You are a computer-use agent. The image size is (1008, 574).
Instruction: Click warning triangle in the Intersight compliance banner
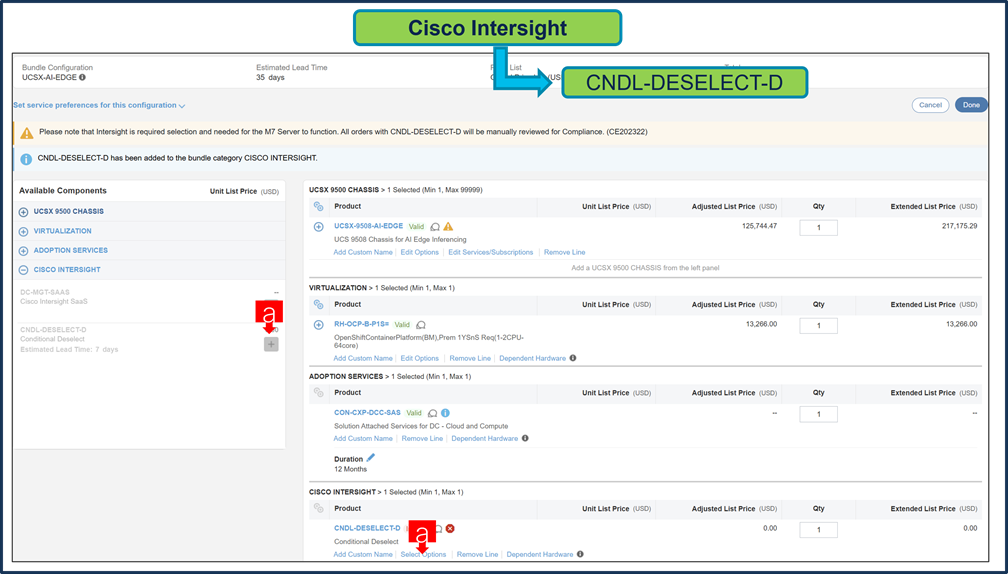(x=26, y=132)
